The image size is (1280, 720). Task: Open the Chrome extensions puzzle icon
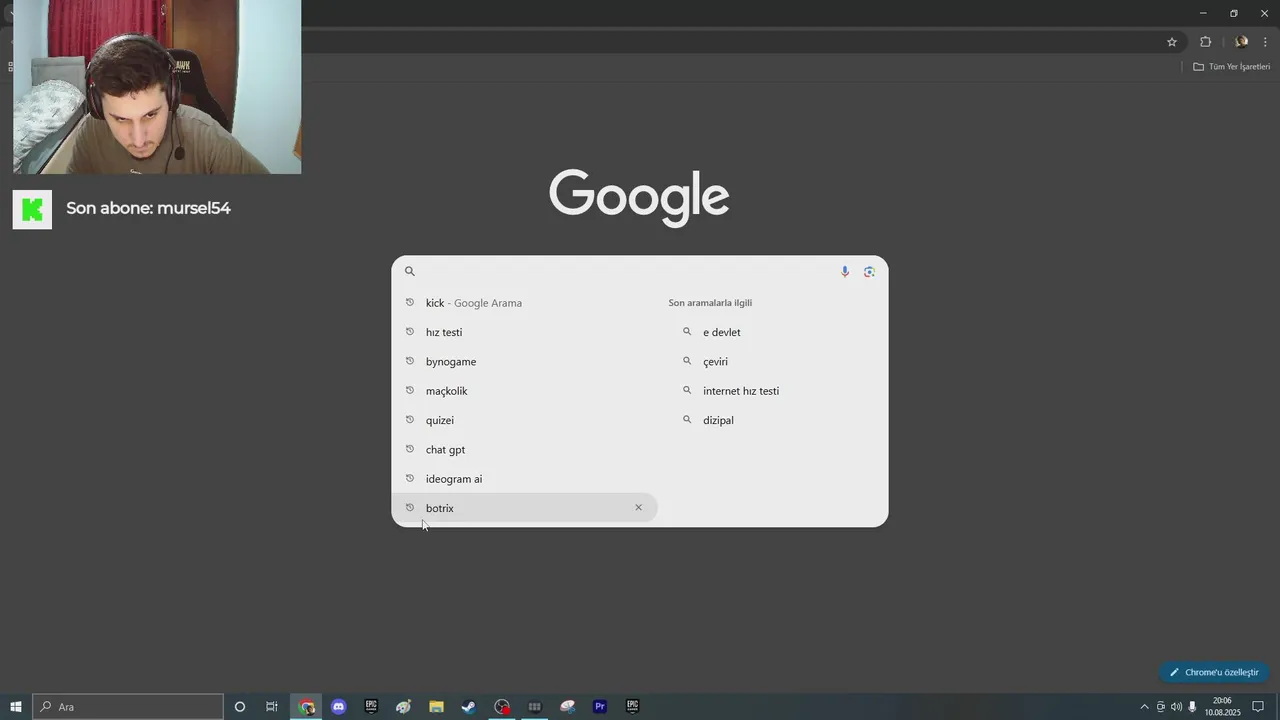1205,42
